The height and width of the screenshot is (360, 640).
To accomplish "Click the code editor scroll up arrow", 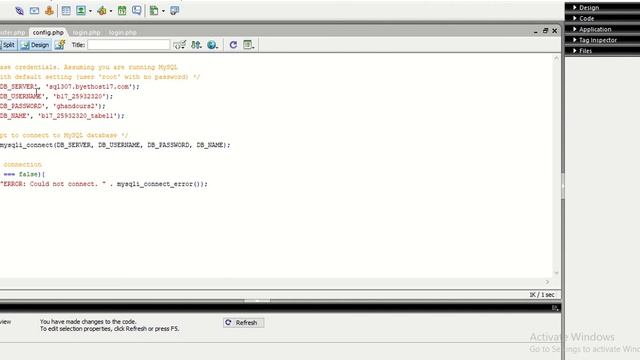I will (556, 58).
